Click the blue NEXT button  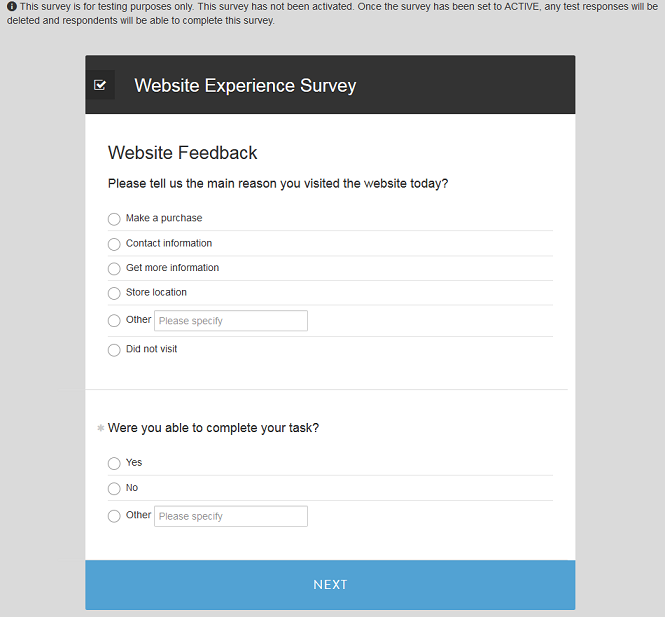click(330, 585)
